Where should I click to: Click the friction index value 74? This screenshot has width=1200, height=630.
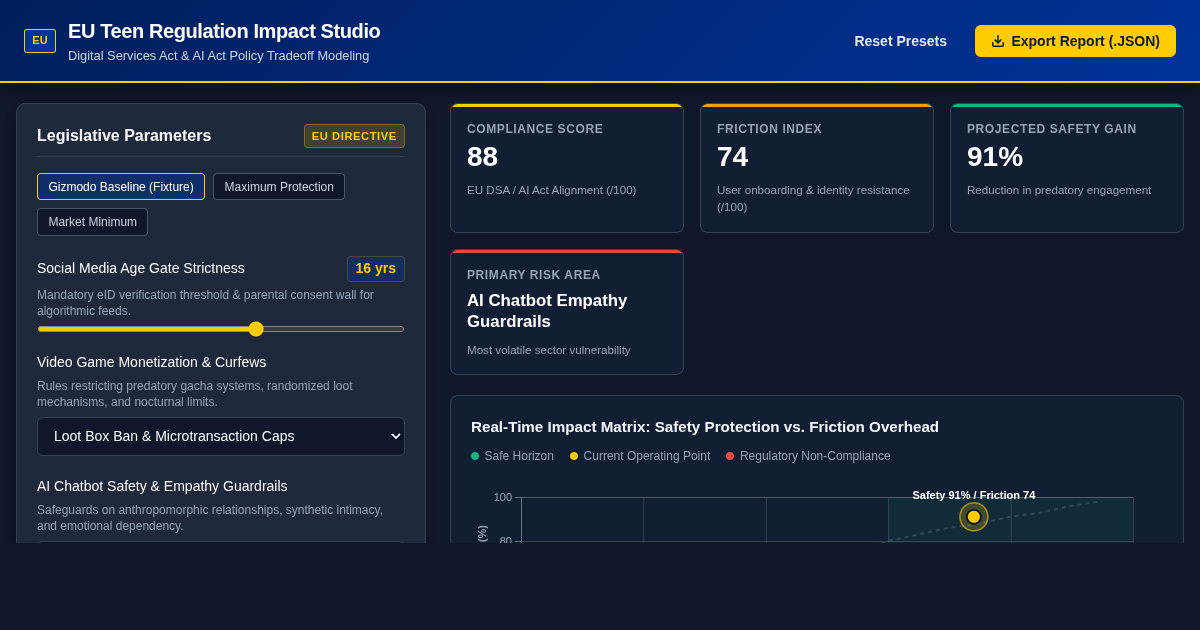coord(732,157)
